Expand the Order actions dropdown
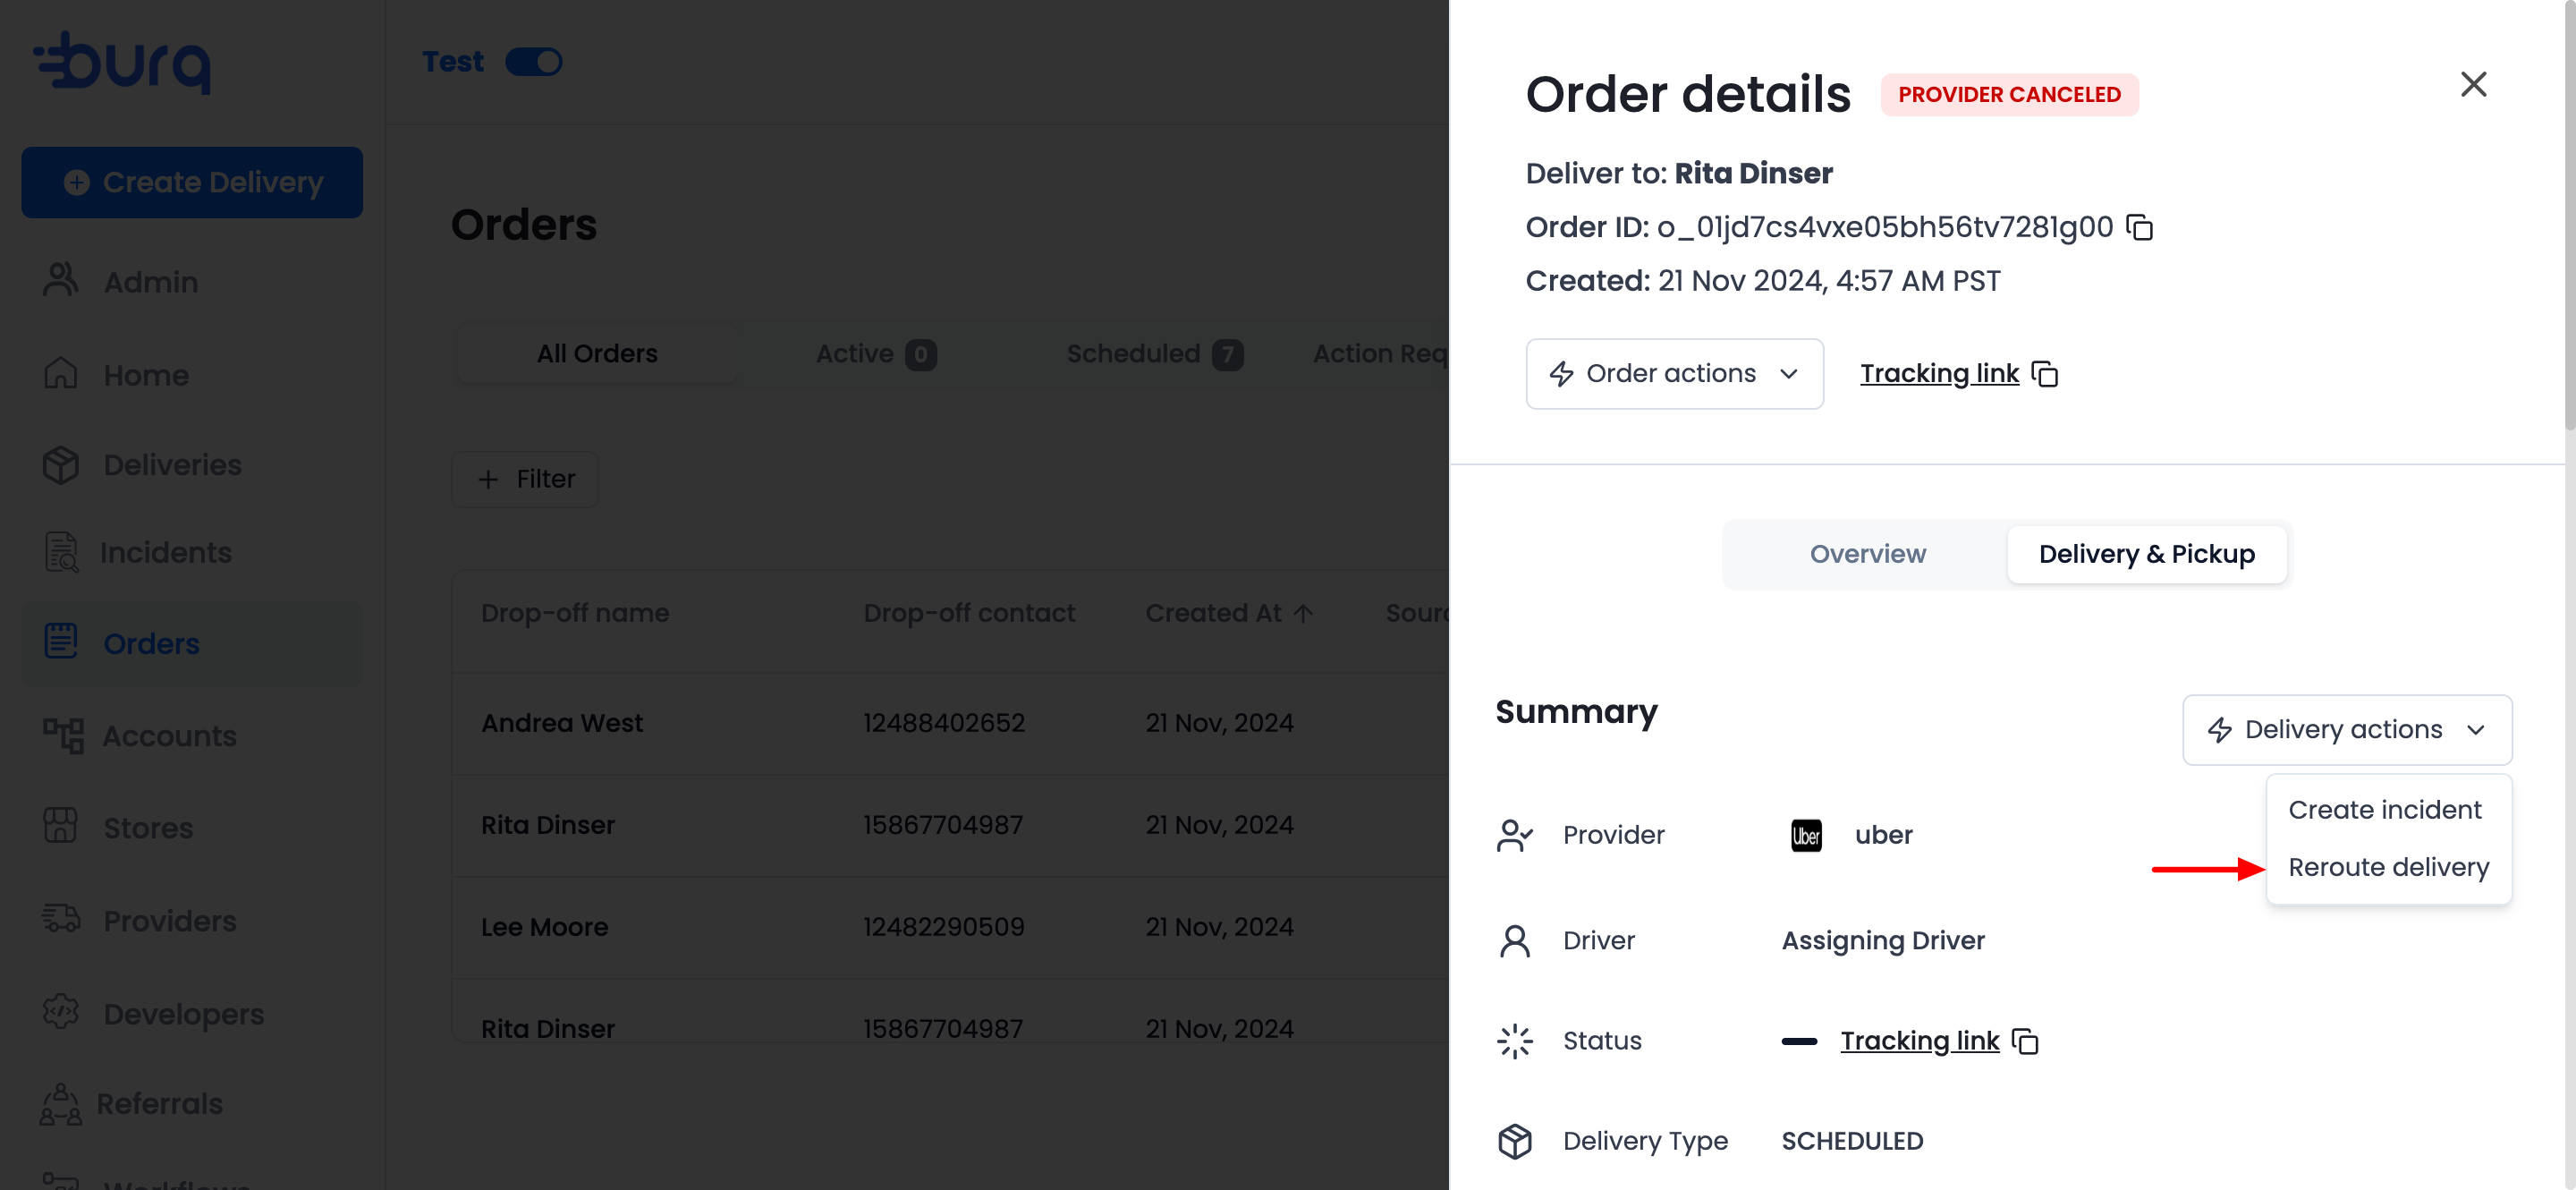The width and height of the screenshot is (2576, 1190). 1674,374
